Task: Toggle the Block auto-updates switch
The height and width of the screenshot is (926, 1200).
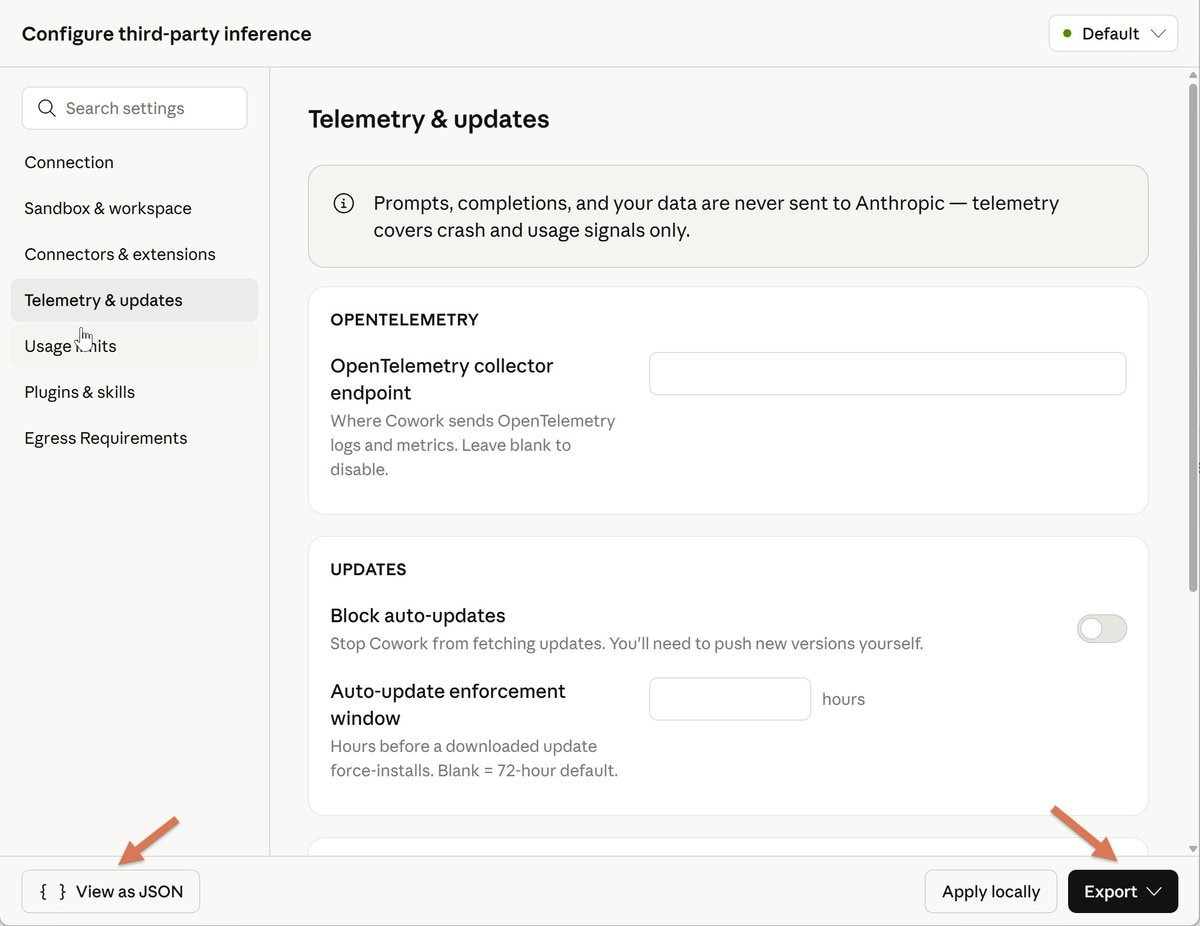Action: click(1102, 629)
